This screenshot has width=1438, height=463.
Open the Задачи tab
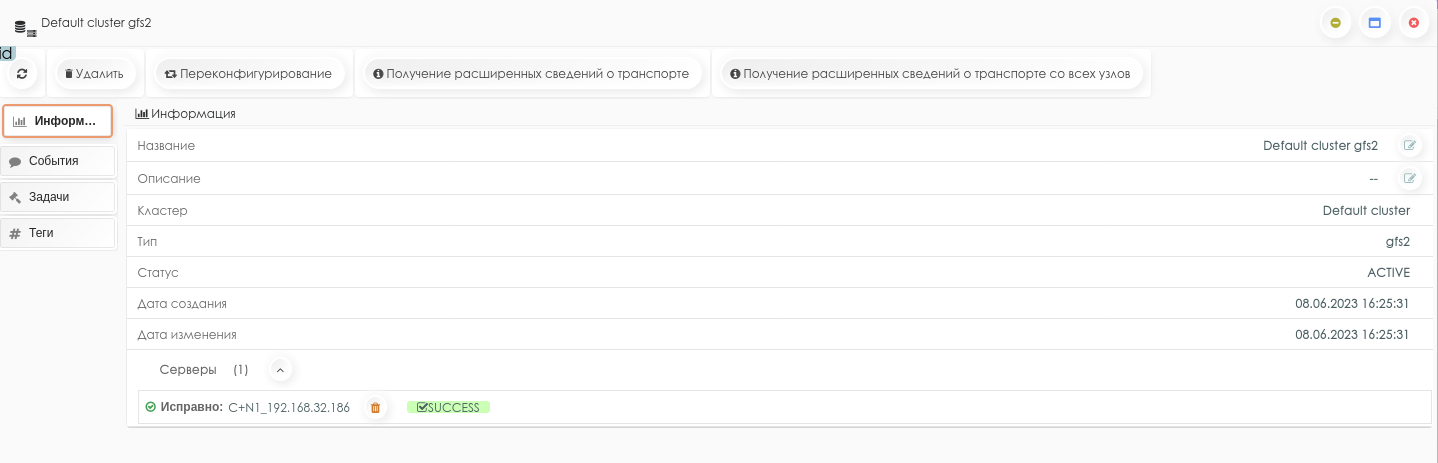[x=58, y=197]
